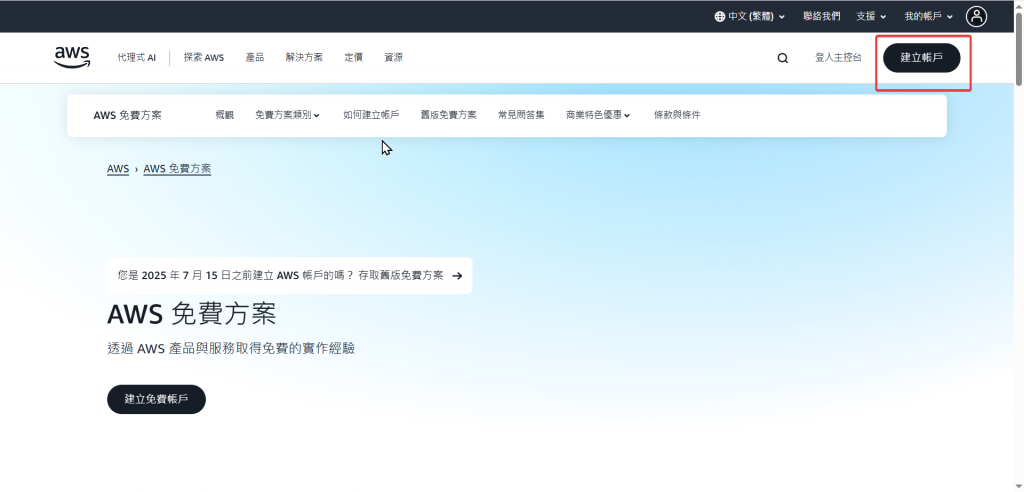This screenshot has width=1024, height=492.
Task: Select 如何建立帳戶 tab
Action: tap(371, 115)
